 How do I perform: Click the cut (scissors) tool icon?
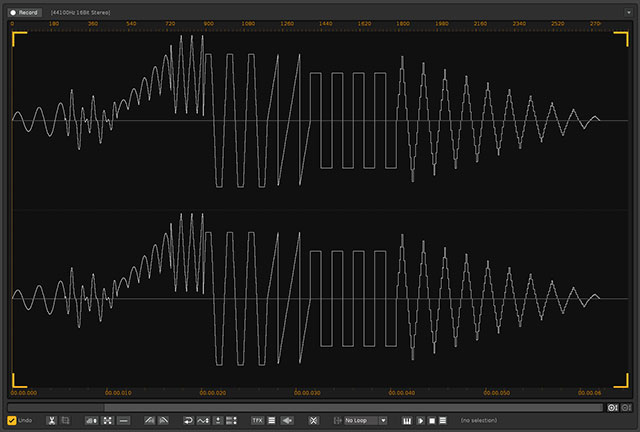pyautogui.click(x=51, y=420)
